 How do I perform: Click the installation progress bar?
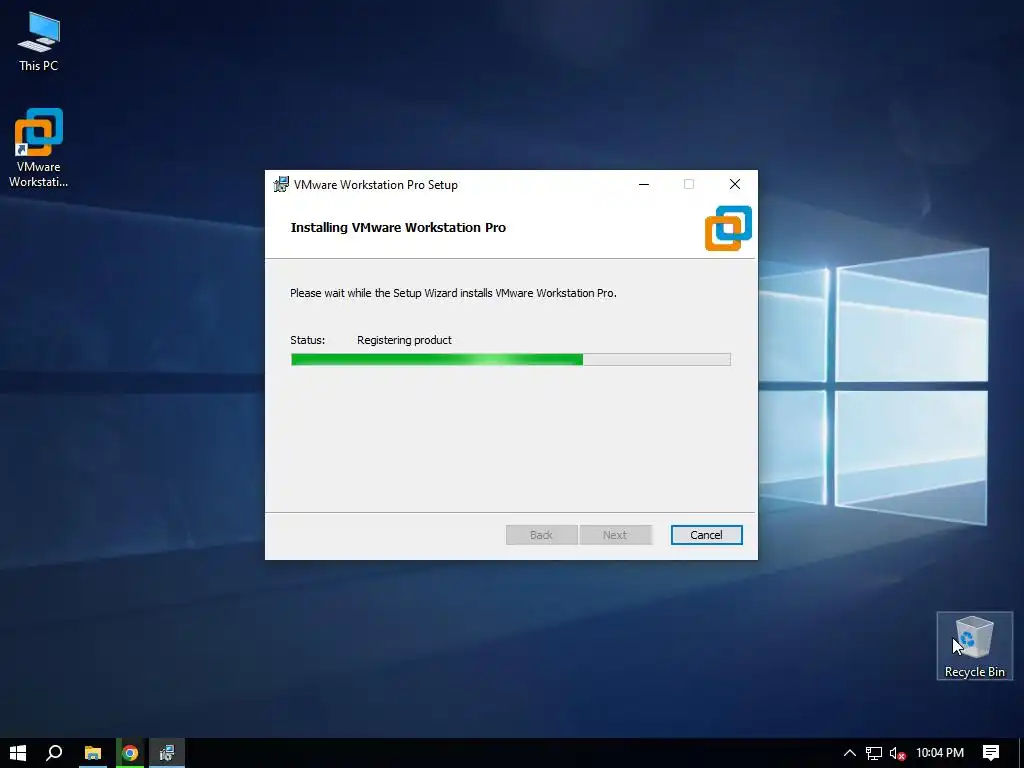511,359
